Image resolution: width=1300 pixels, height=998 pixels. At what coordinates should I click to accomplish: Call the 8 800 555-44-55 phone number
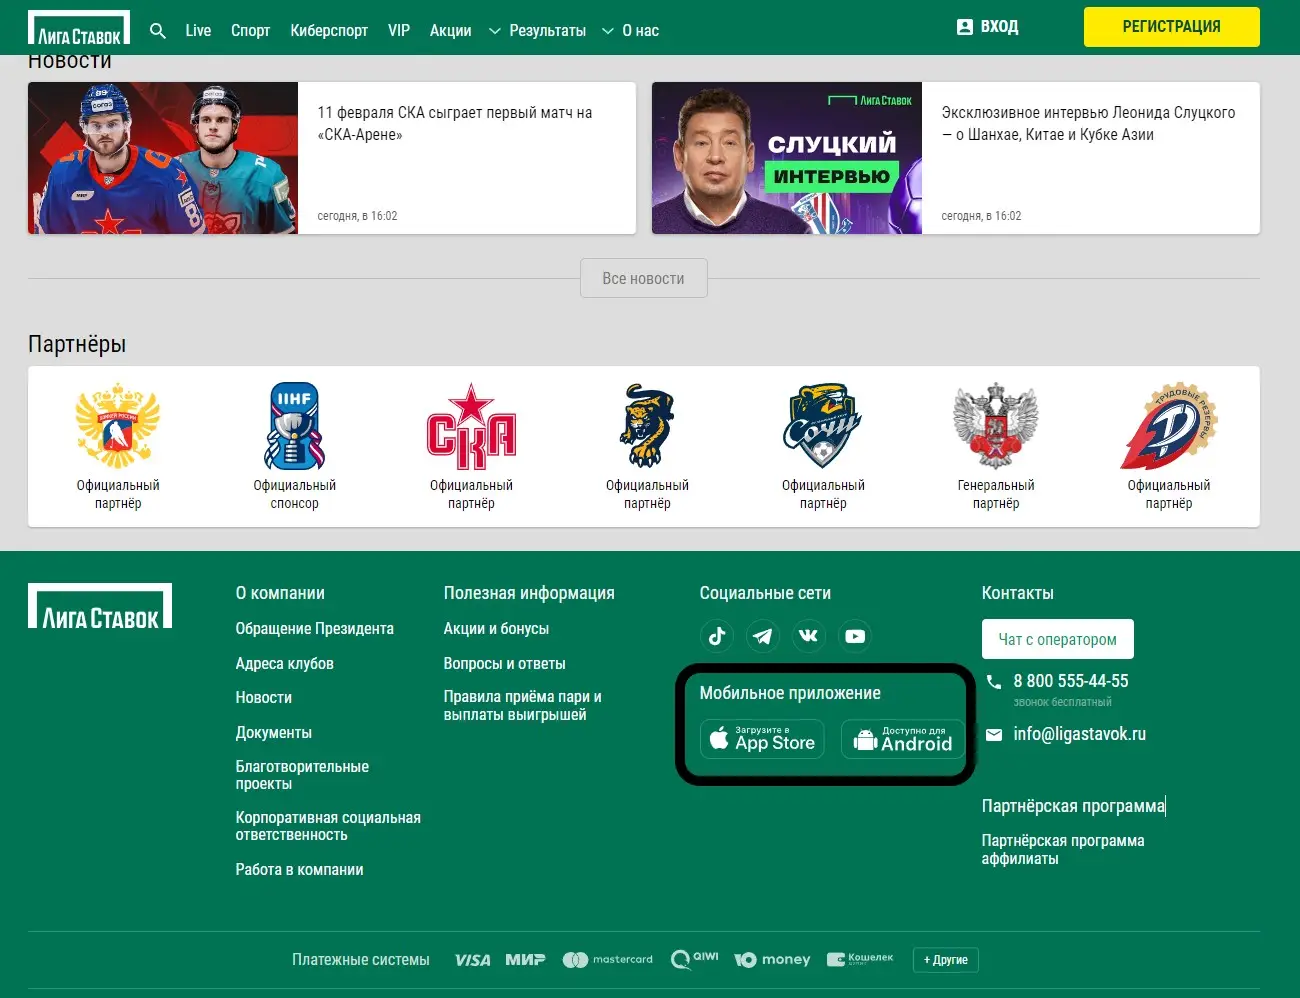1071,681
